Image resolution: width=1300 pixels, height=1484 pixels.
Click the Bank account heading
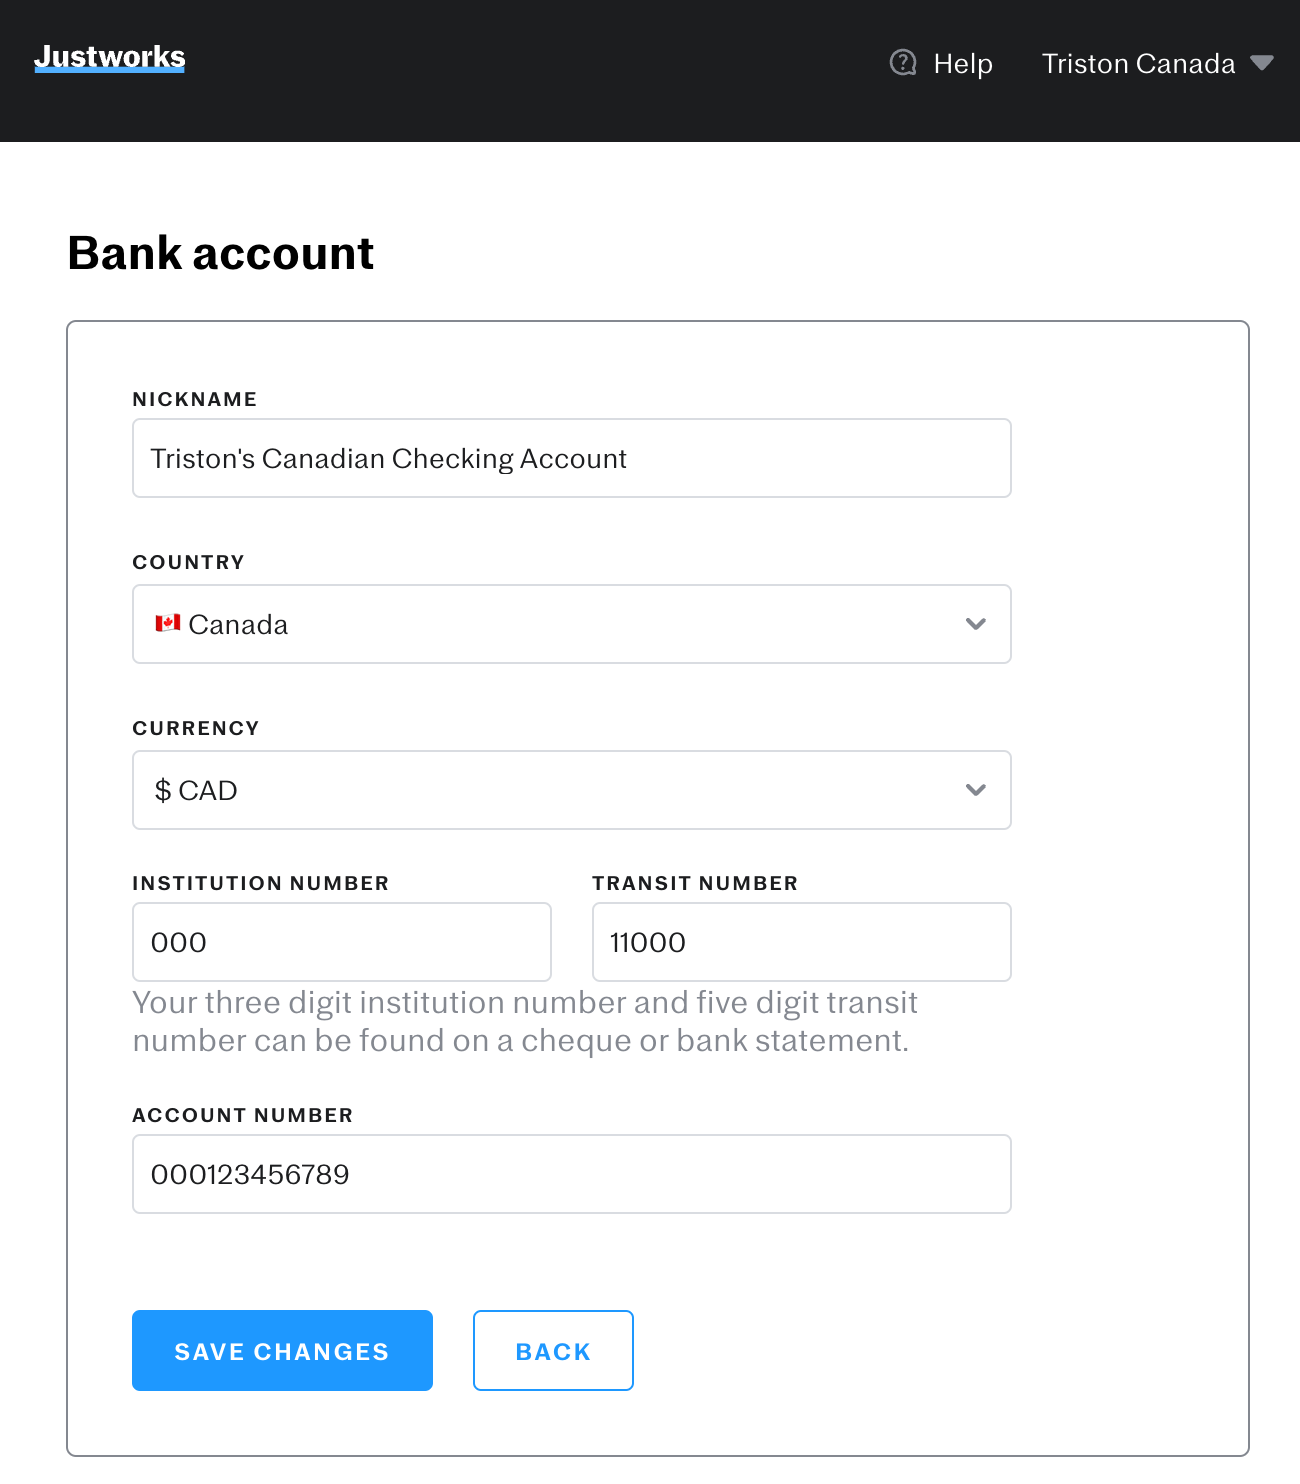point(220,253)
